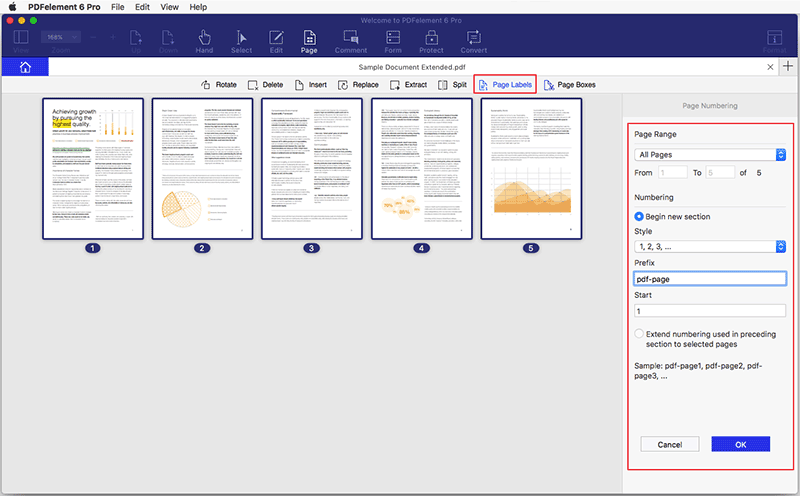Image resolution: width=800 pixels, height=496 pixels.
Task: Select page 3 thumbnail
Action: click(x=312, y=169)
